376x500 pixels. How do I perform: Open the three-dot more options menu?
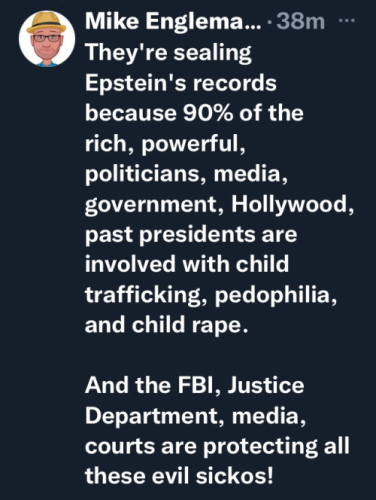tap(347, 21)
